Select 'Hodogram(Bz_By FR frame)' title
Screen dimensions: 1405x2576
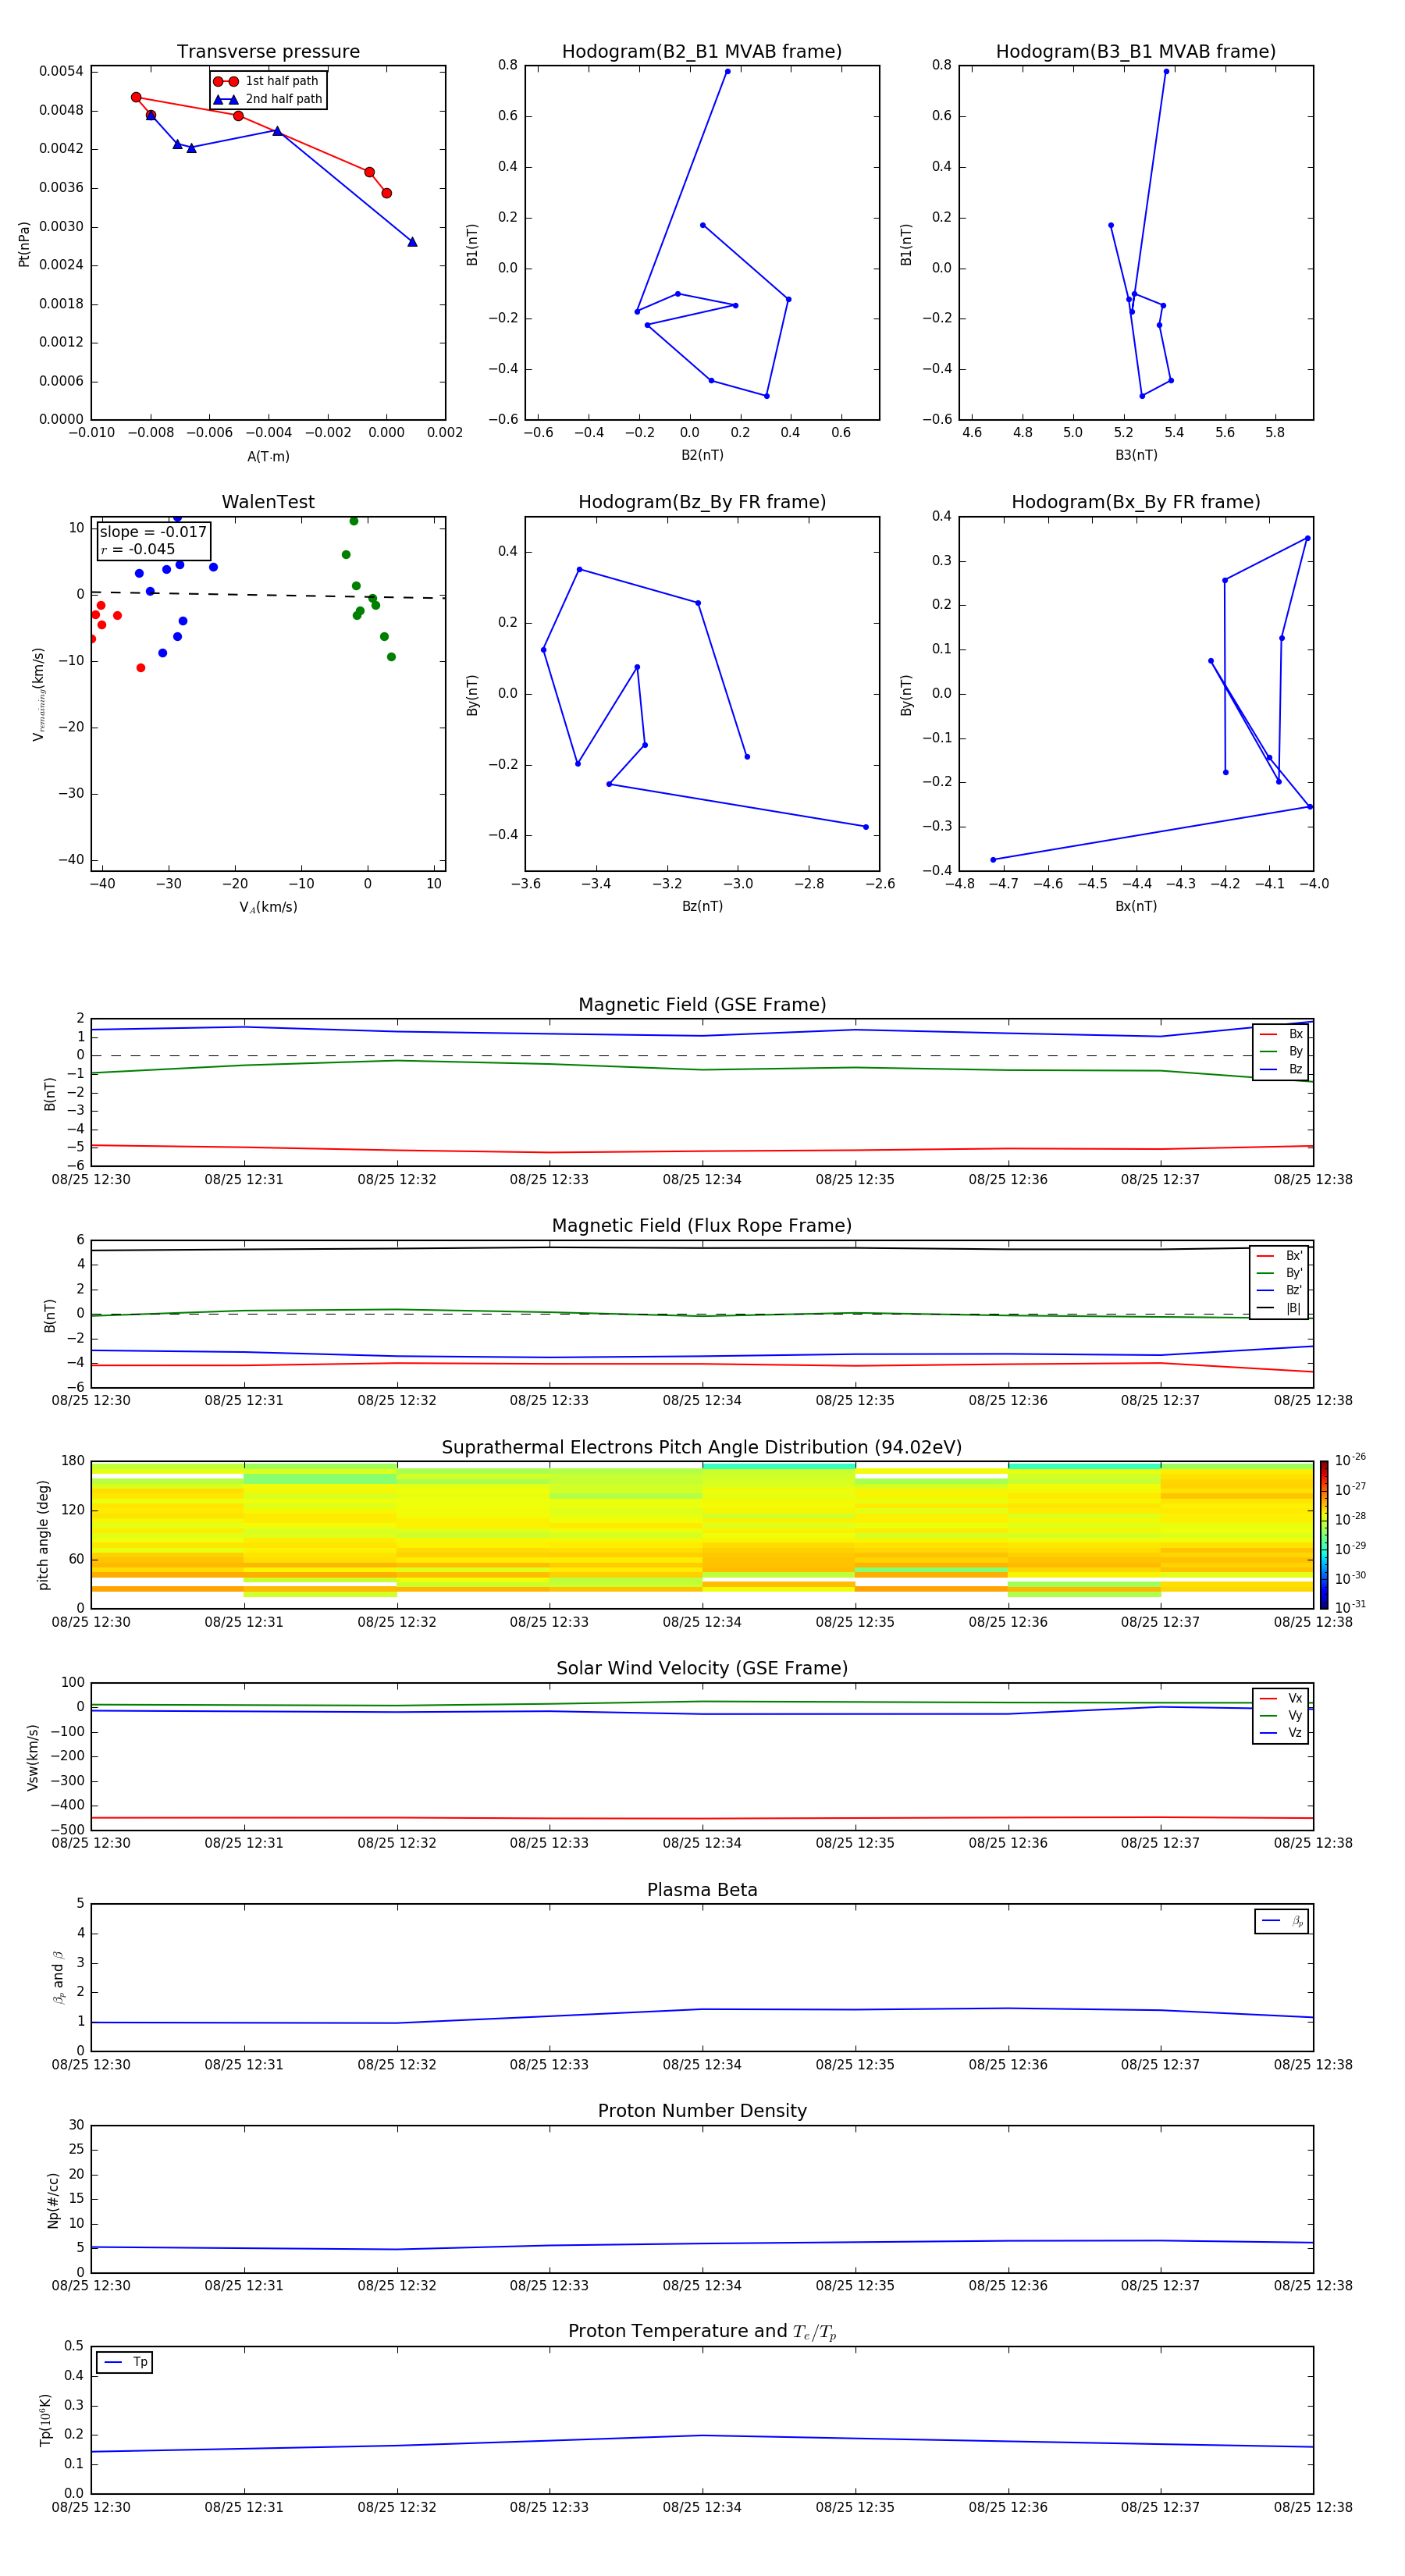pos(702,502)
